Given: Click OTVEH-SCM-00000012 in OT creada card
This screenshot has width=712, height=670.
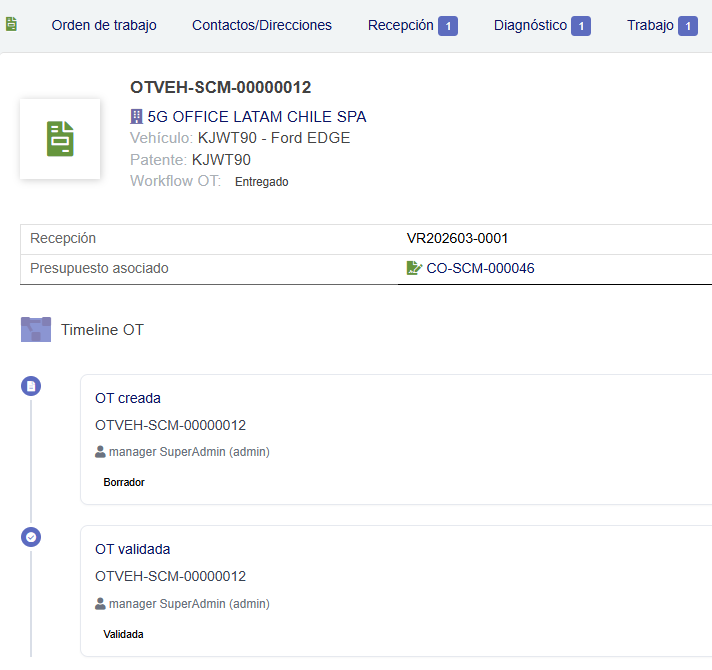Looking at the screenshot, I should pos(170,425).
